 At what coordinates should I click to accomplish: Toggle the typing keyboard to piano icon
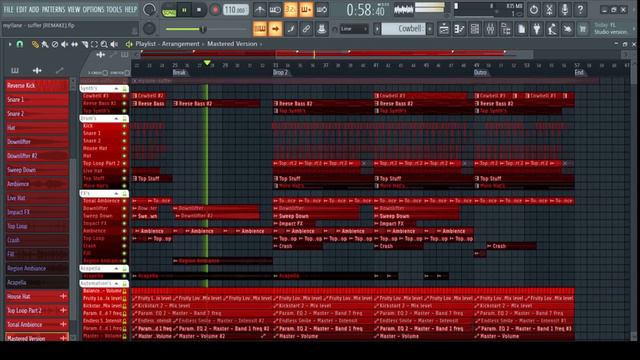[x=260, y=29]
